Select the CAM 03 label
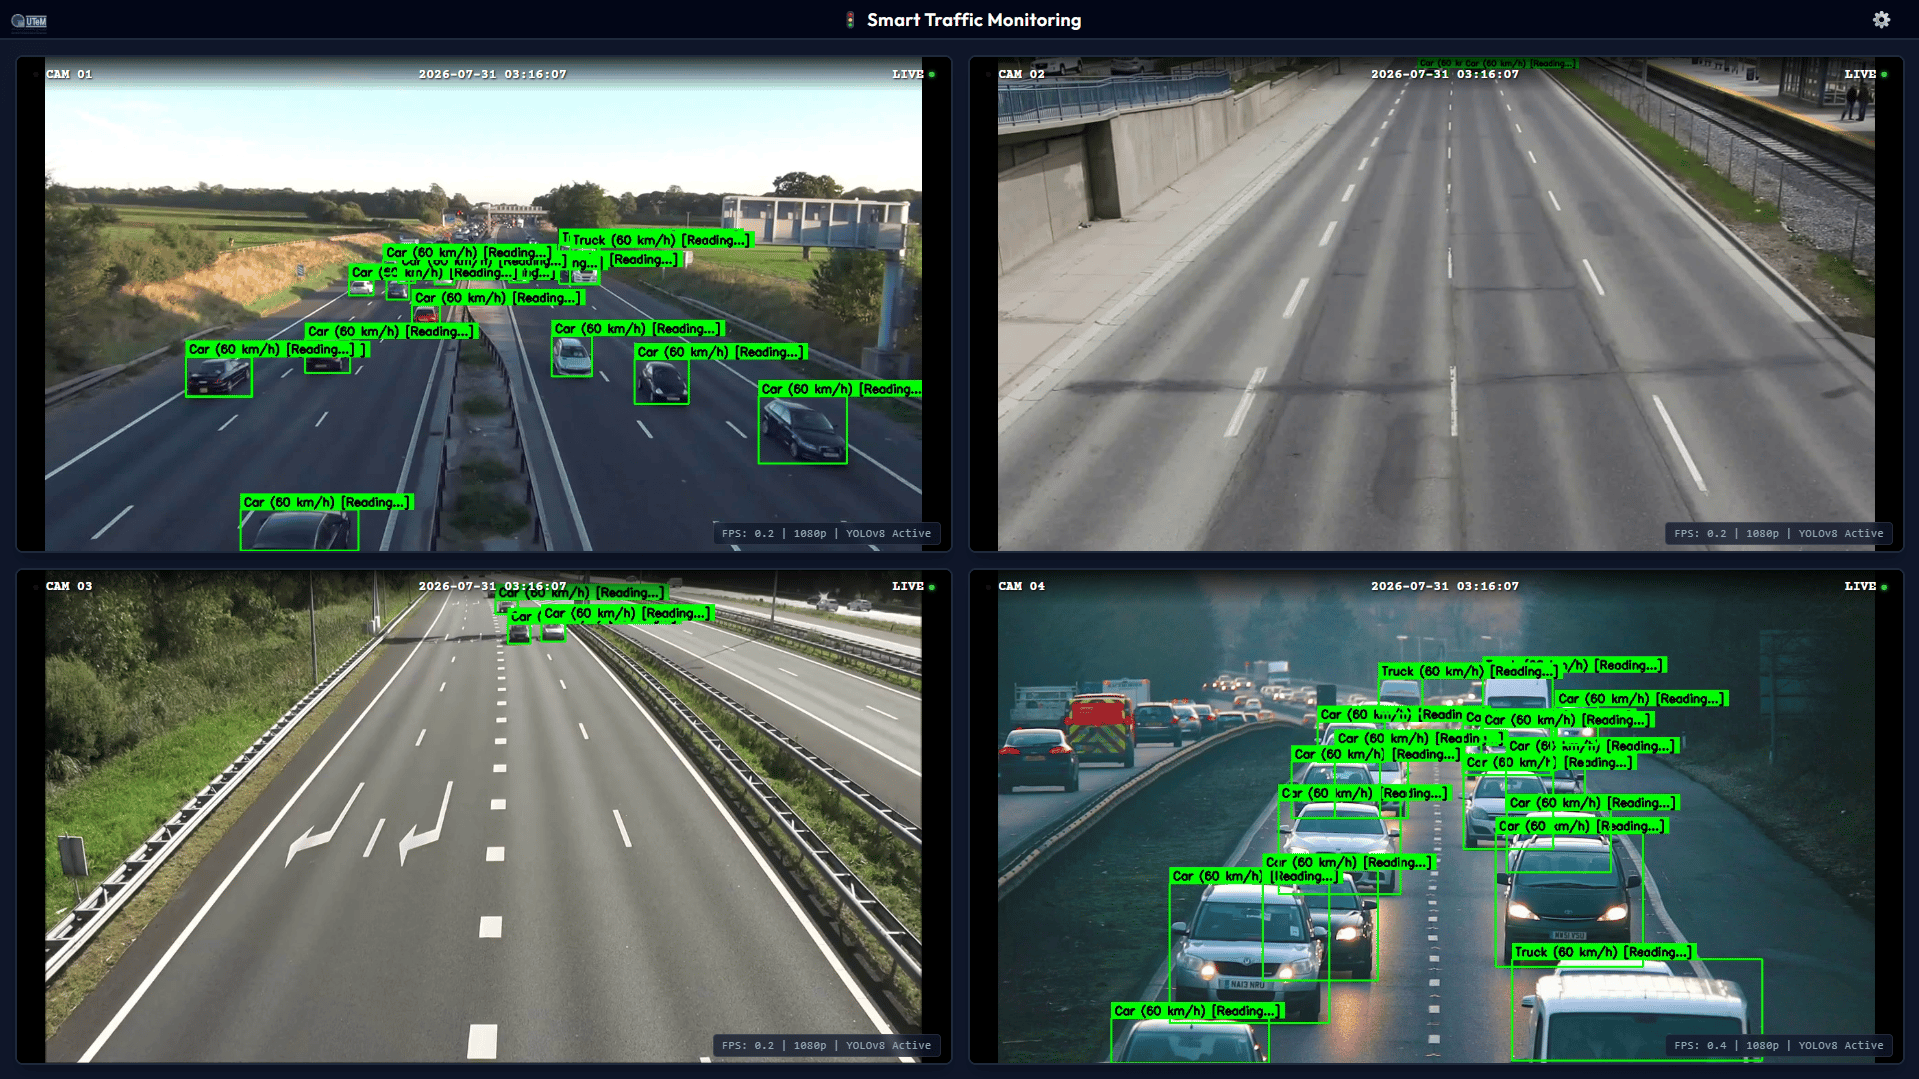The width and height of the screenshot is (1919, 1079). pos(69,586)
